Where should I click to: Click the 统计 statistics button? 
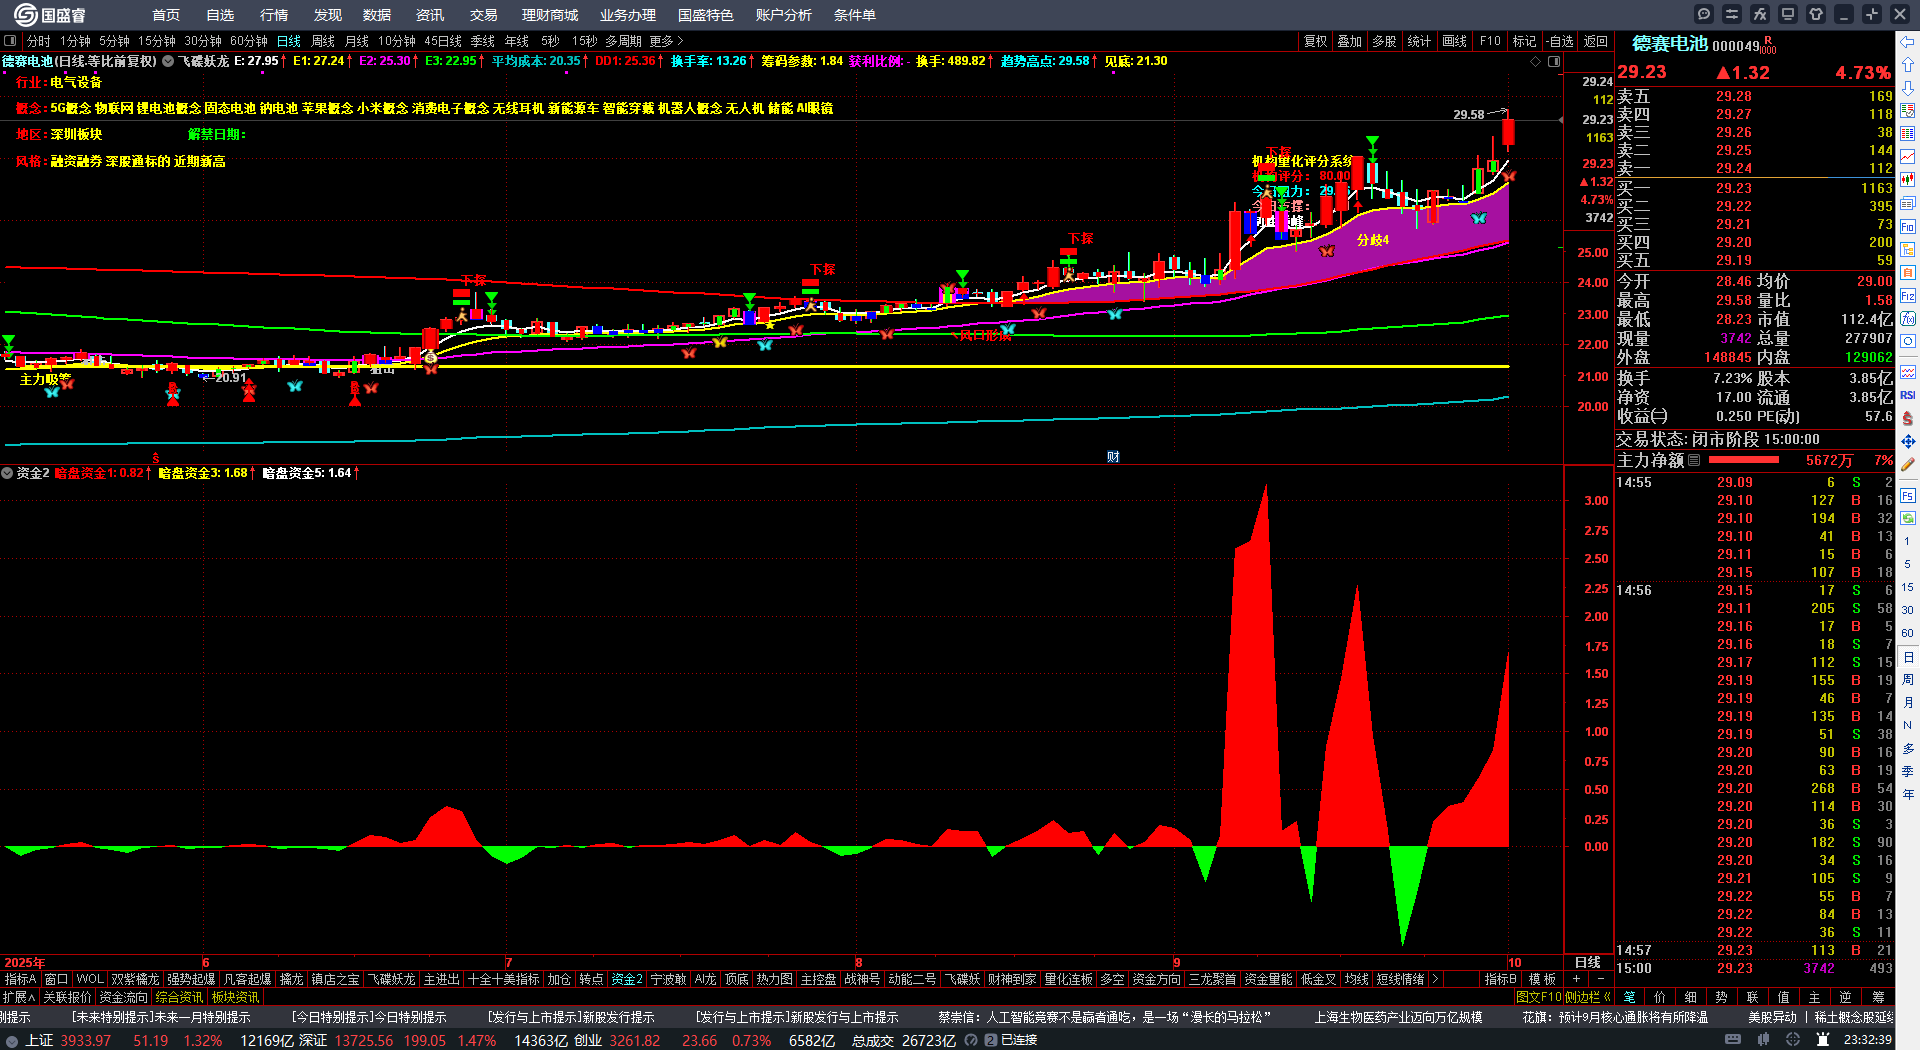[x=1419, y=41]
